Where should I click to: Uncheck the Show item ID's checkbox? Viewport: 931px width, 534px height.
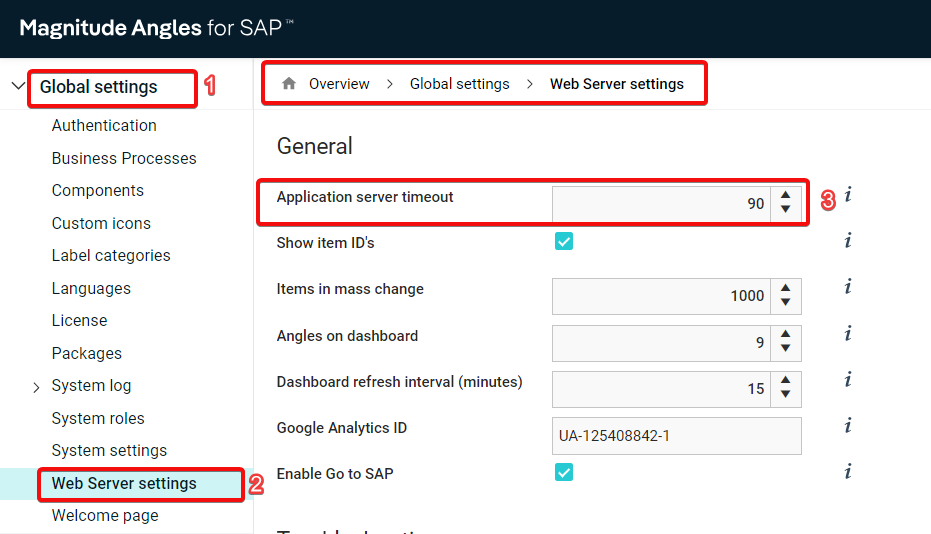563,241
